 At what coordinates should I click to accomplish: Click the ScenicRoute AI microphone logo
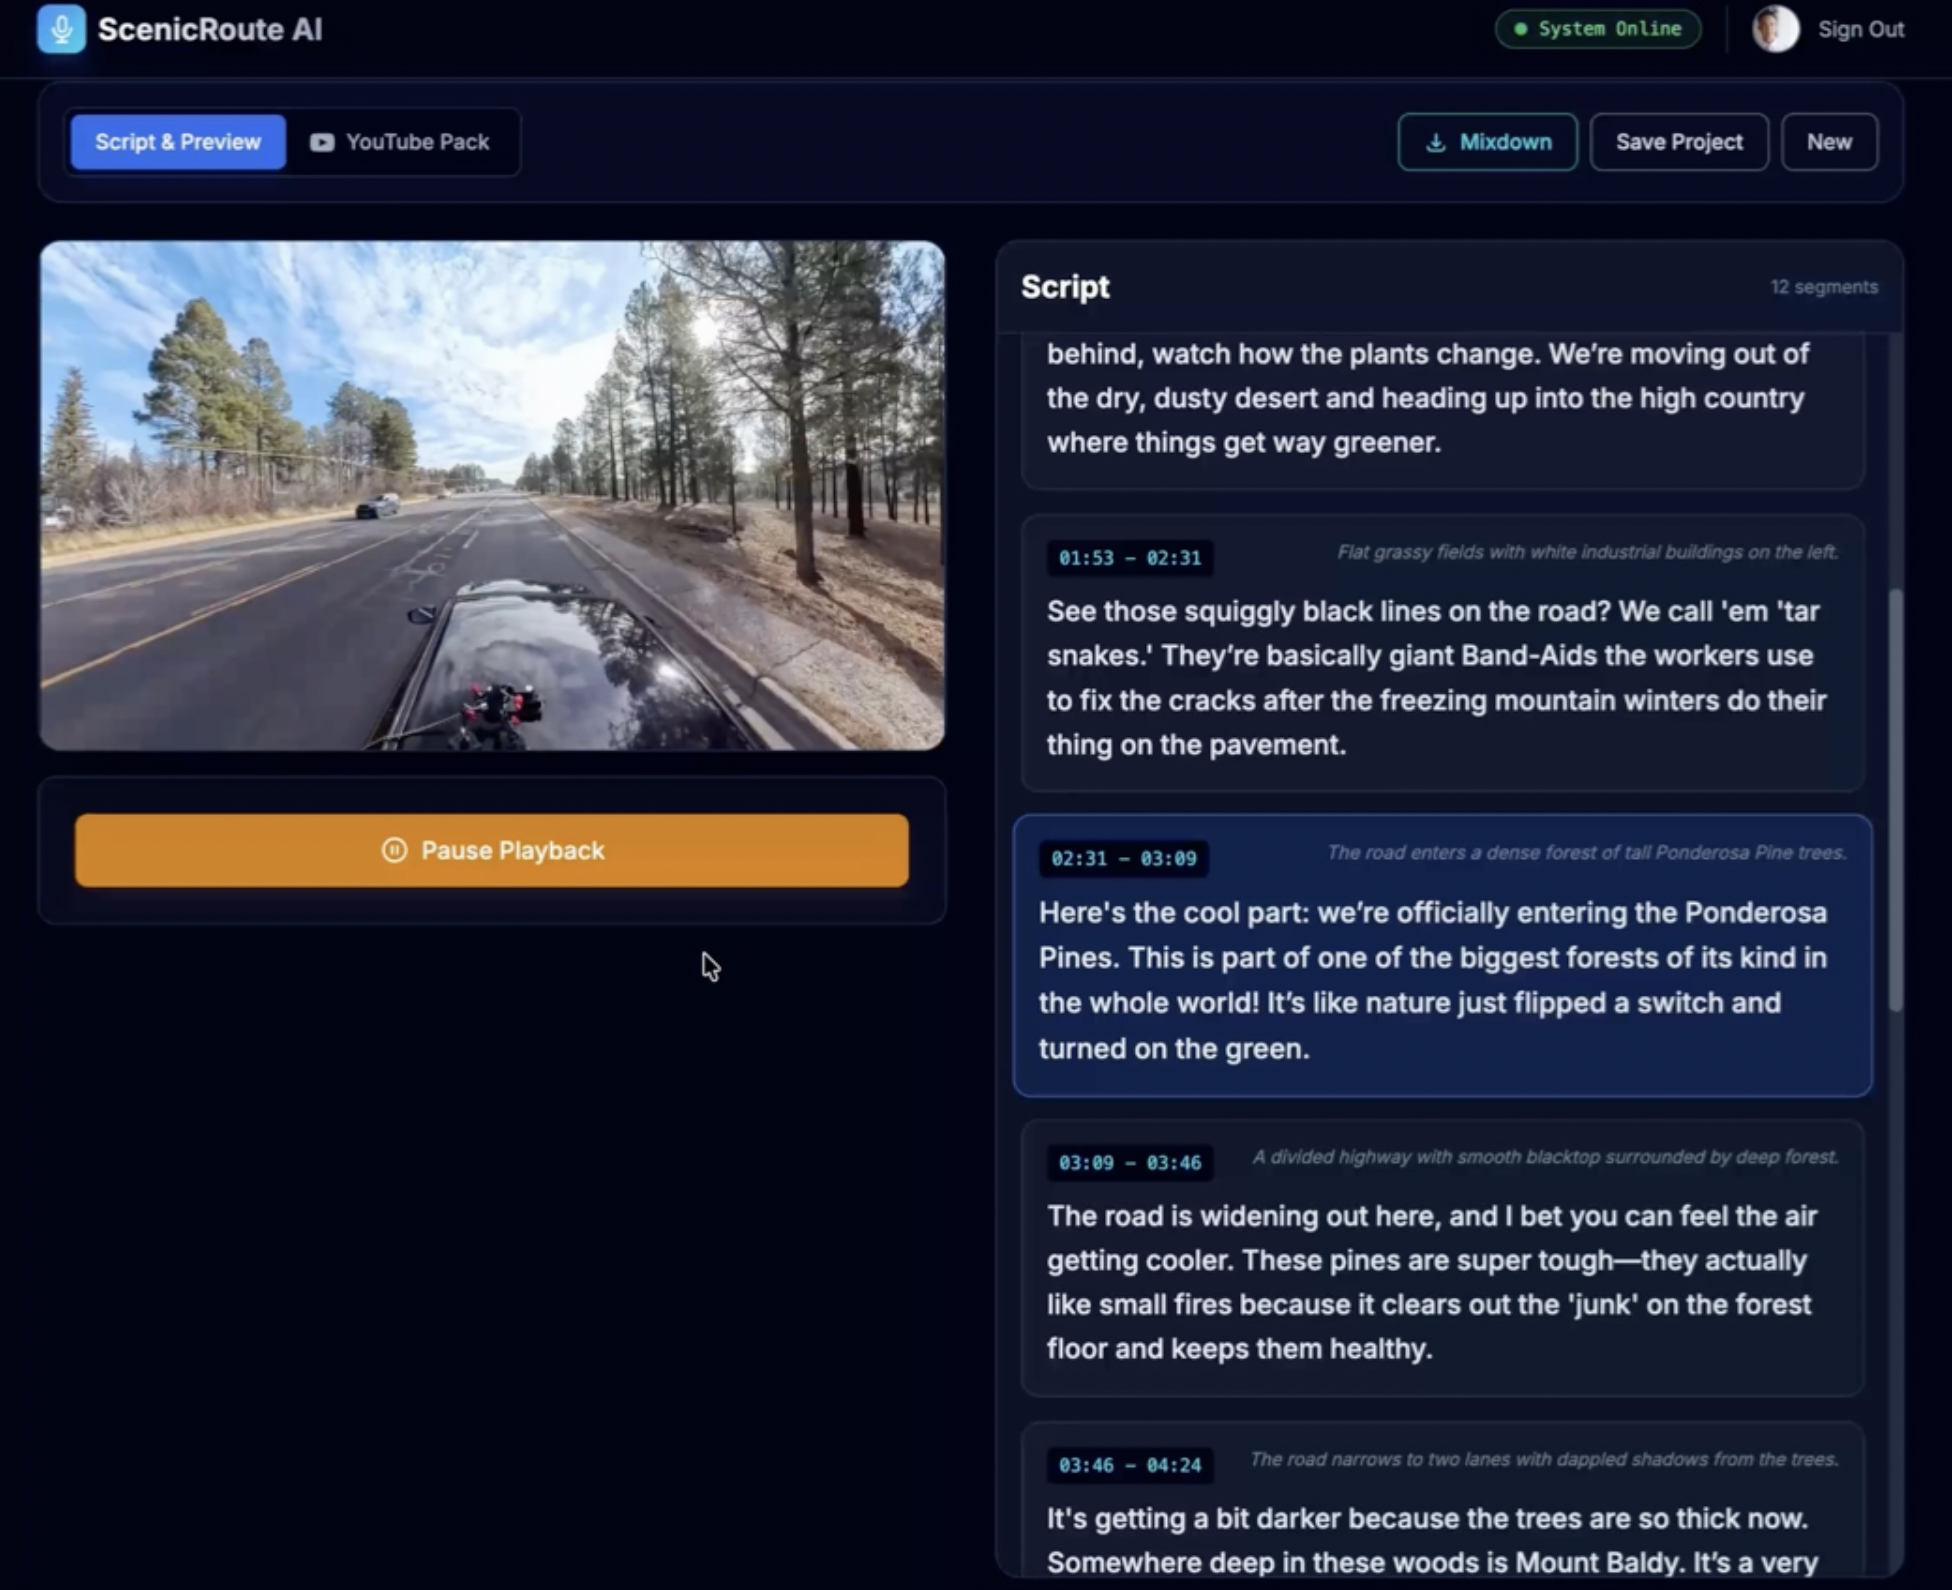(61, 29)
